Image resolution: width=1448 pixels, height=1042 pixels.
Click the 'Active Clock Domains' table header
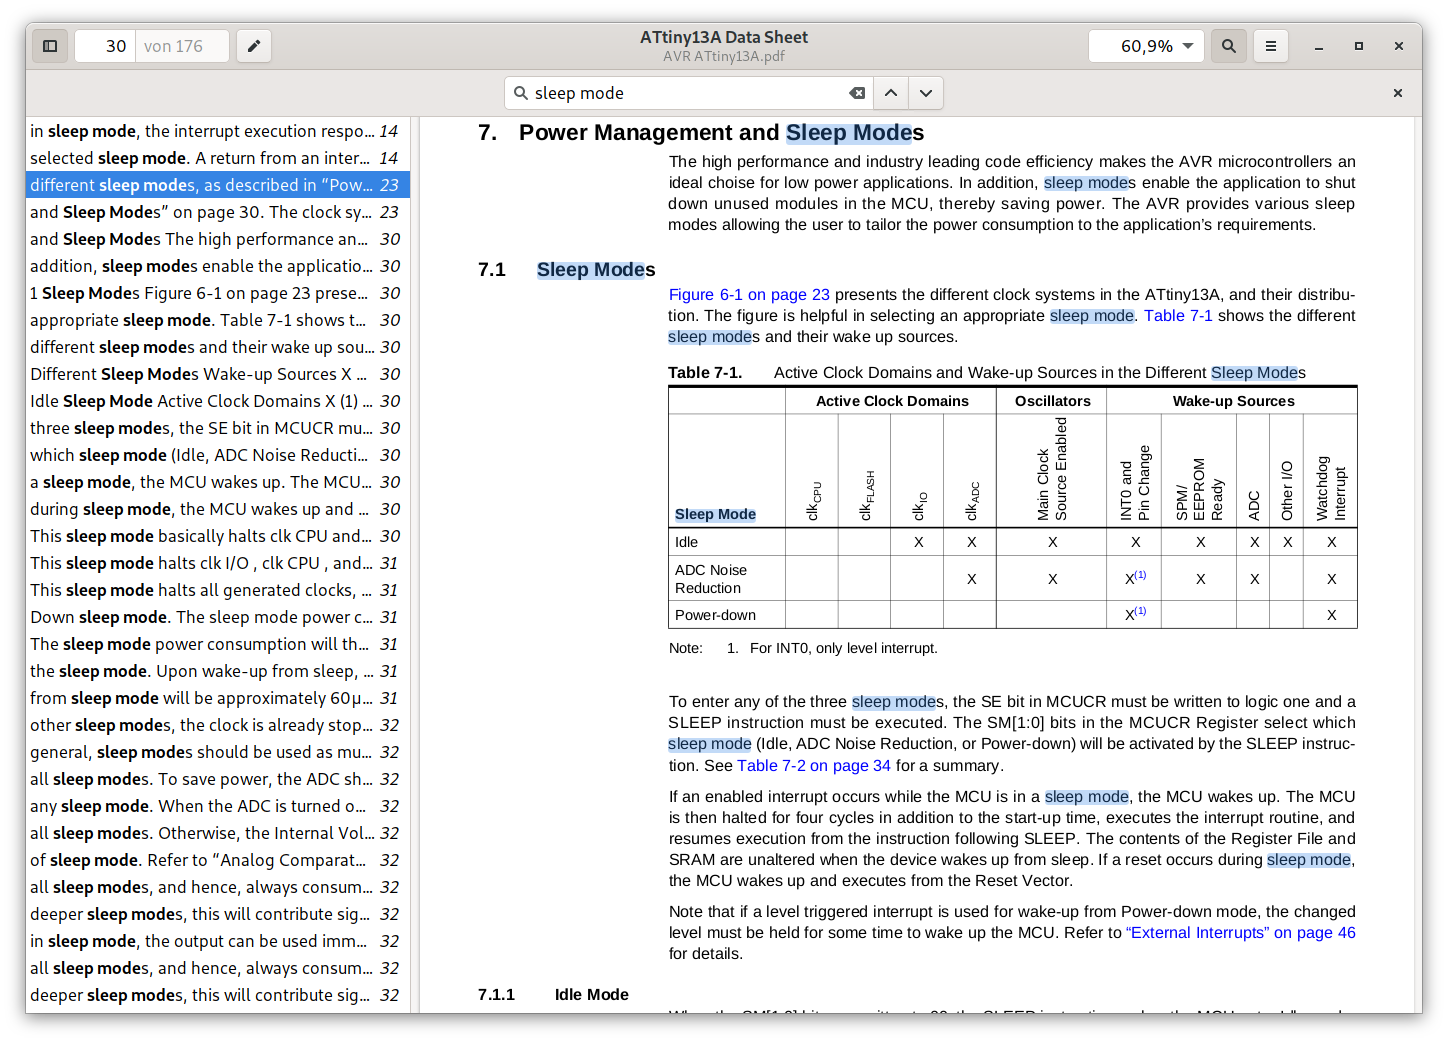click(892, 401)
